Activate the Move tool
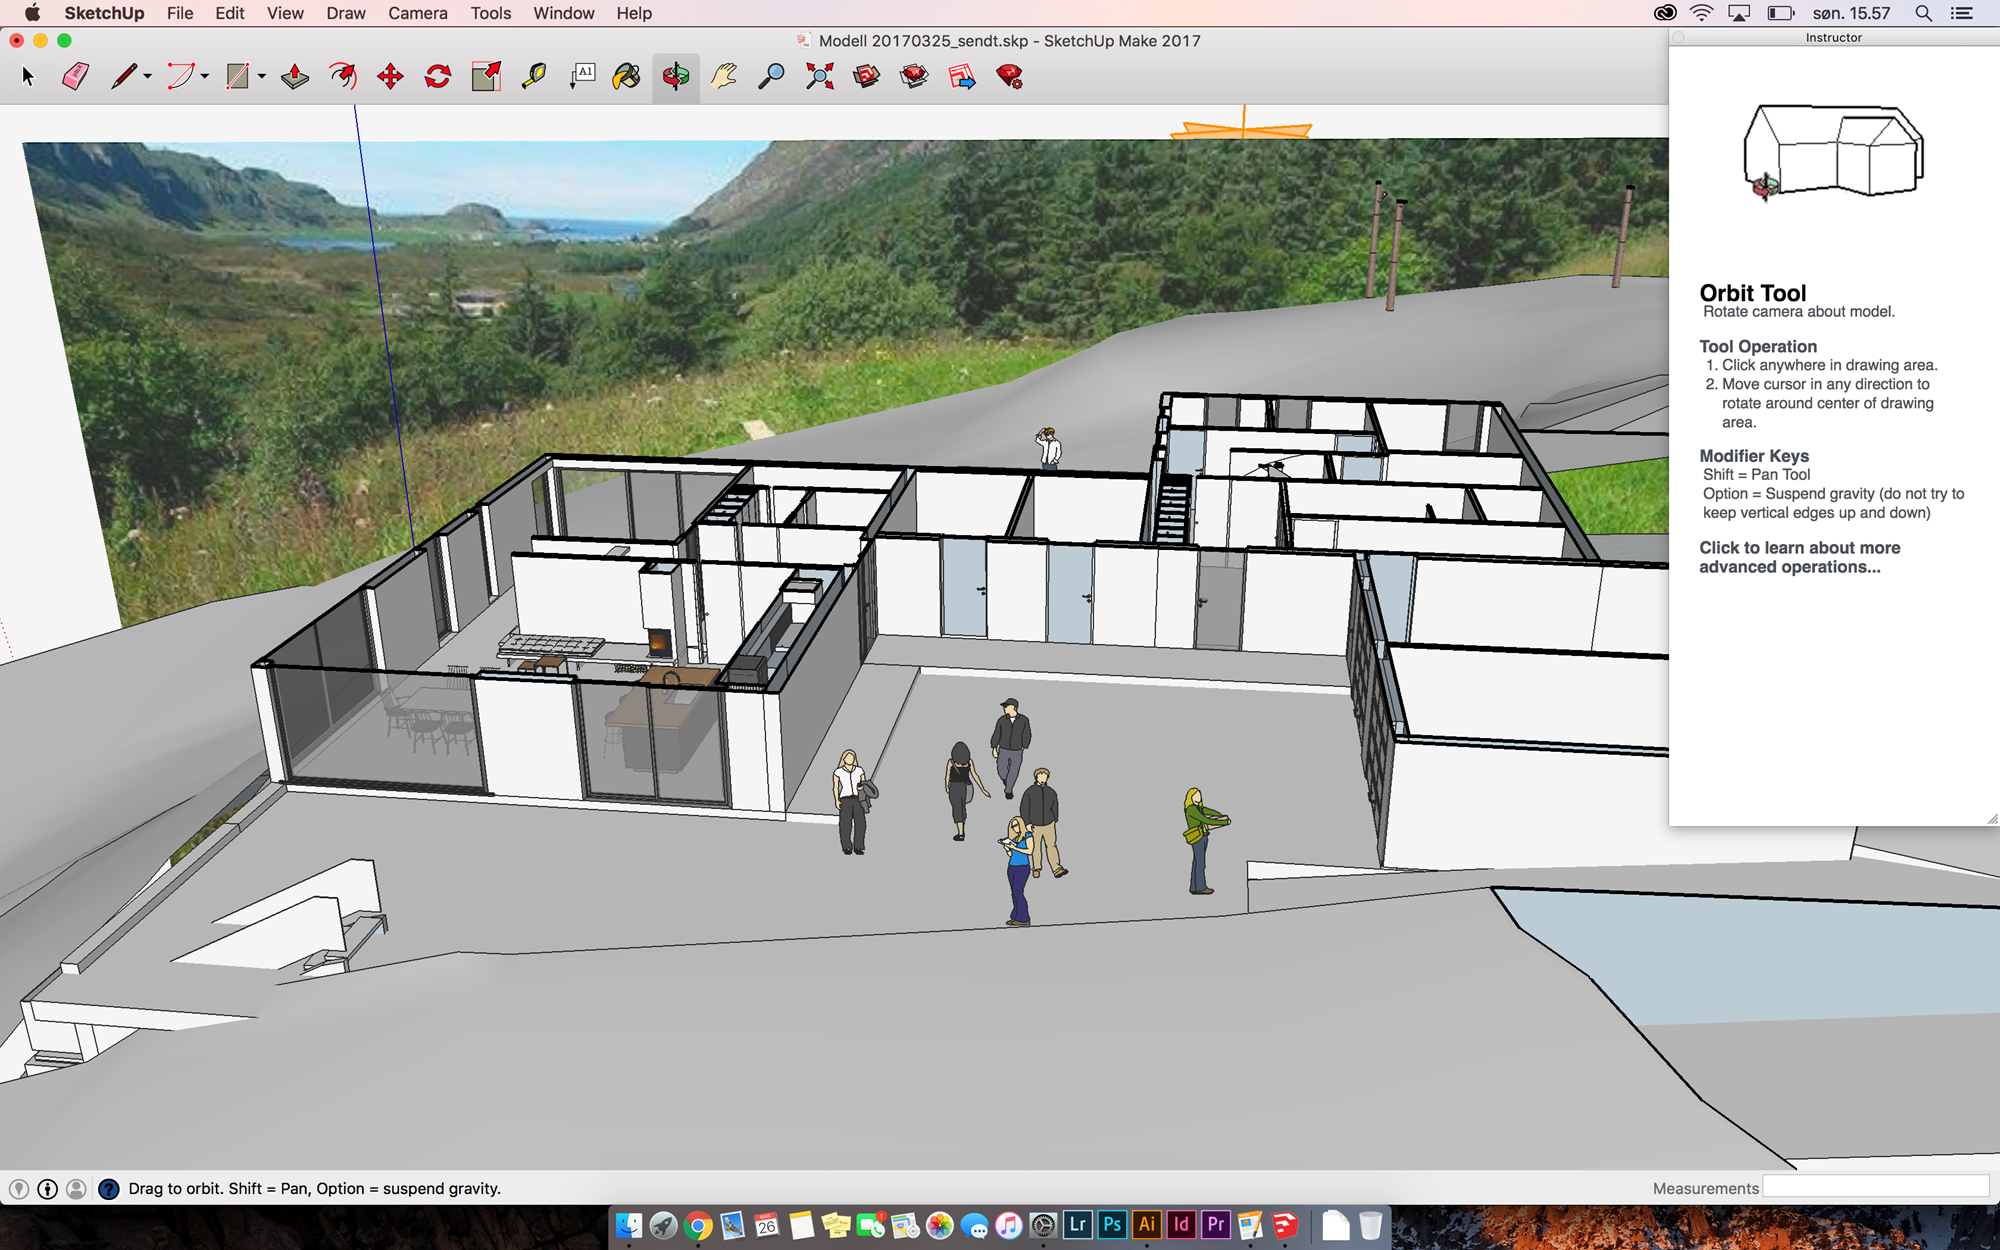The width and height of the screenshot is (2000, 1250). pyautogui.click(x=390, y=77)
